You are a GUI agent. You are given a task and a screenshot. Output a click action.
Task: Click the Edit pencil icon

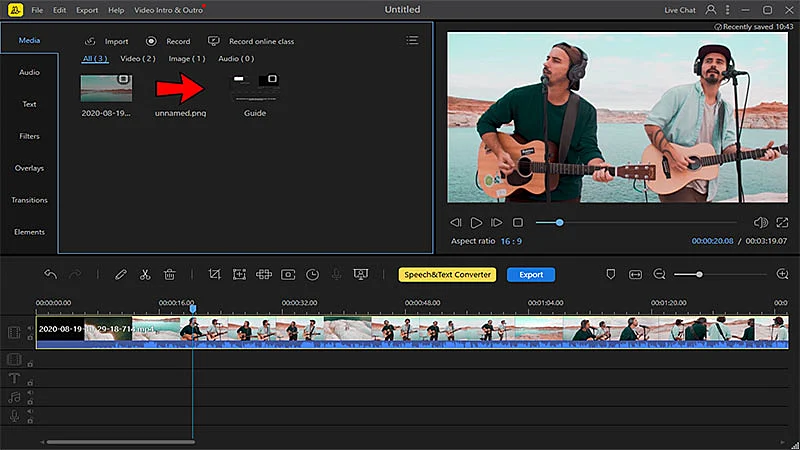[120, 274]
